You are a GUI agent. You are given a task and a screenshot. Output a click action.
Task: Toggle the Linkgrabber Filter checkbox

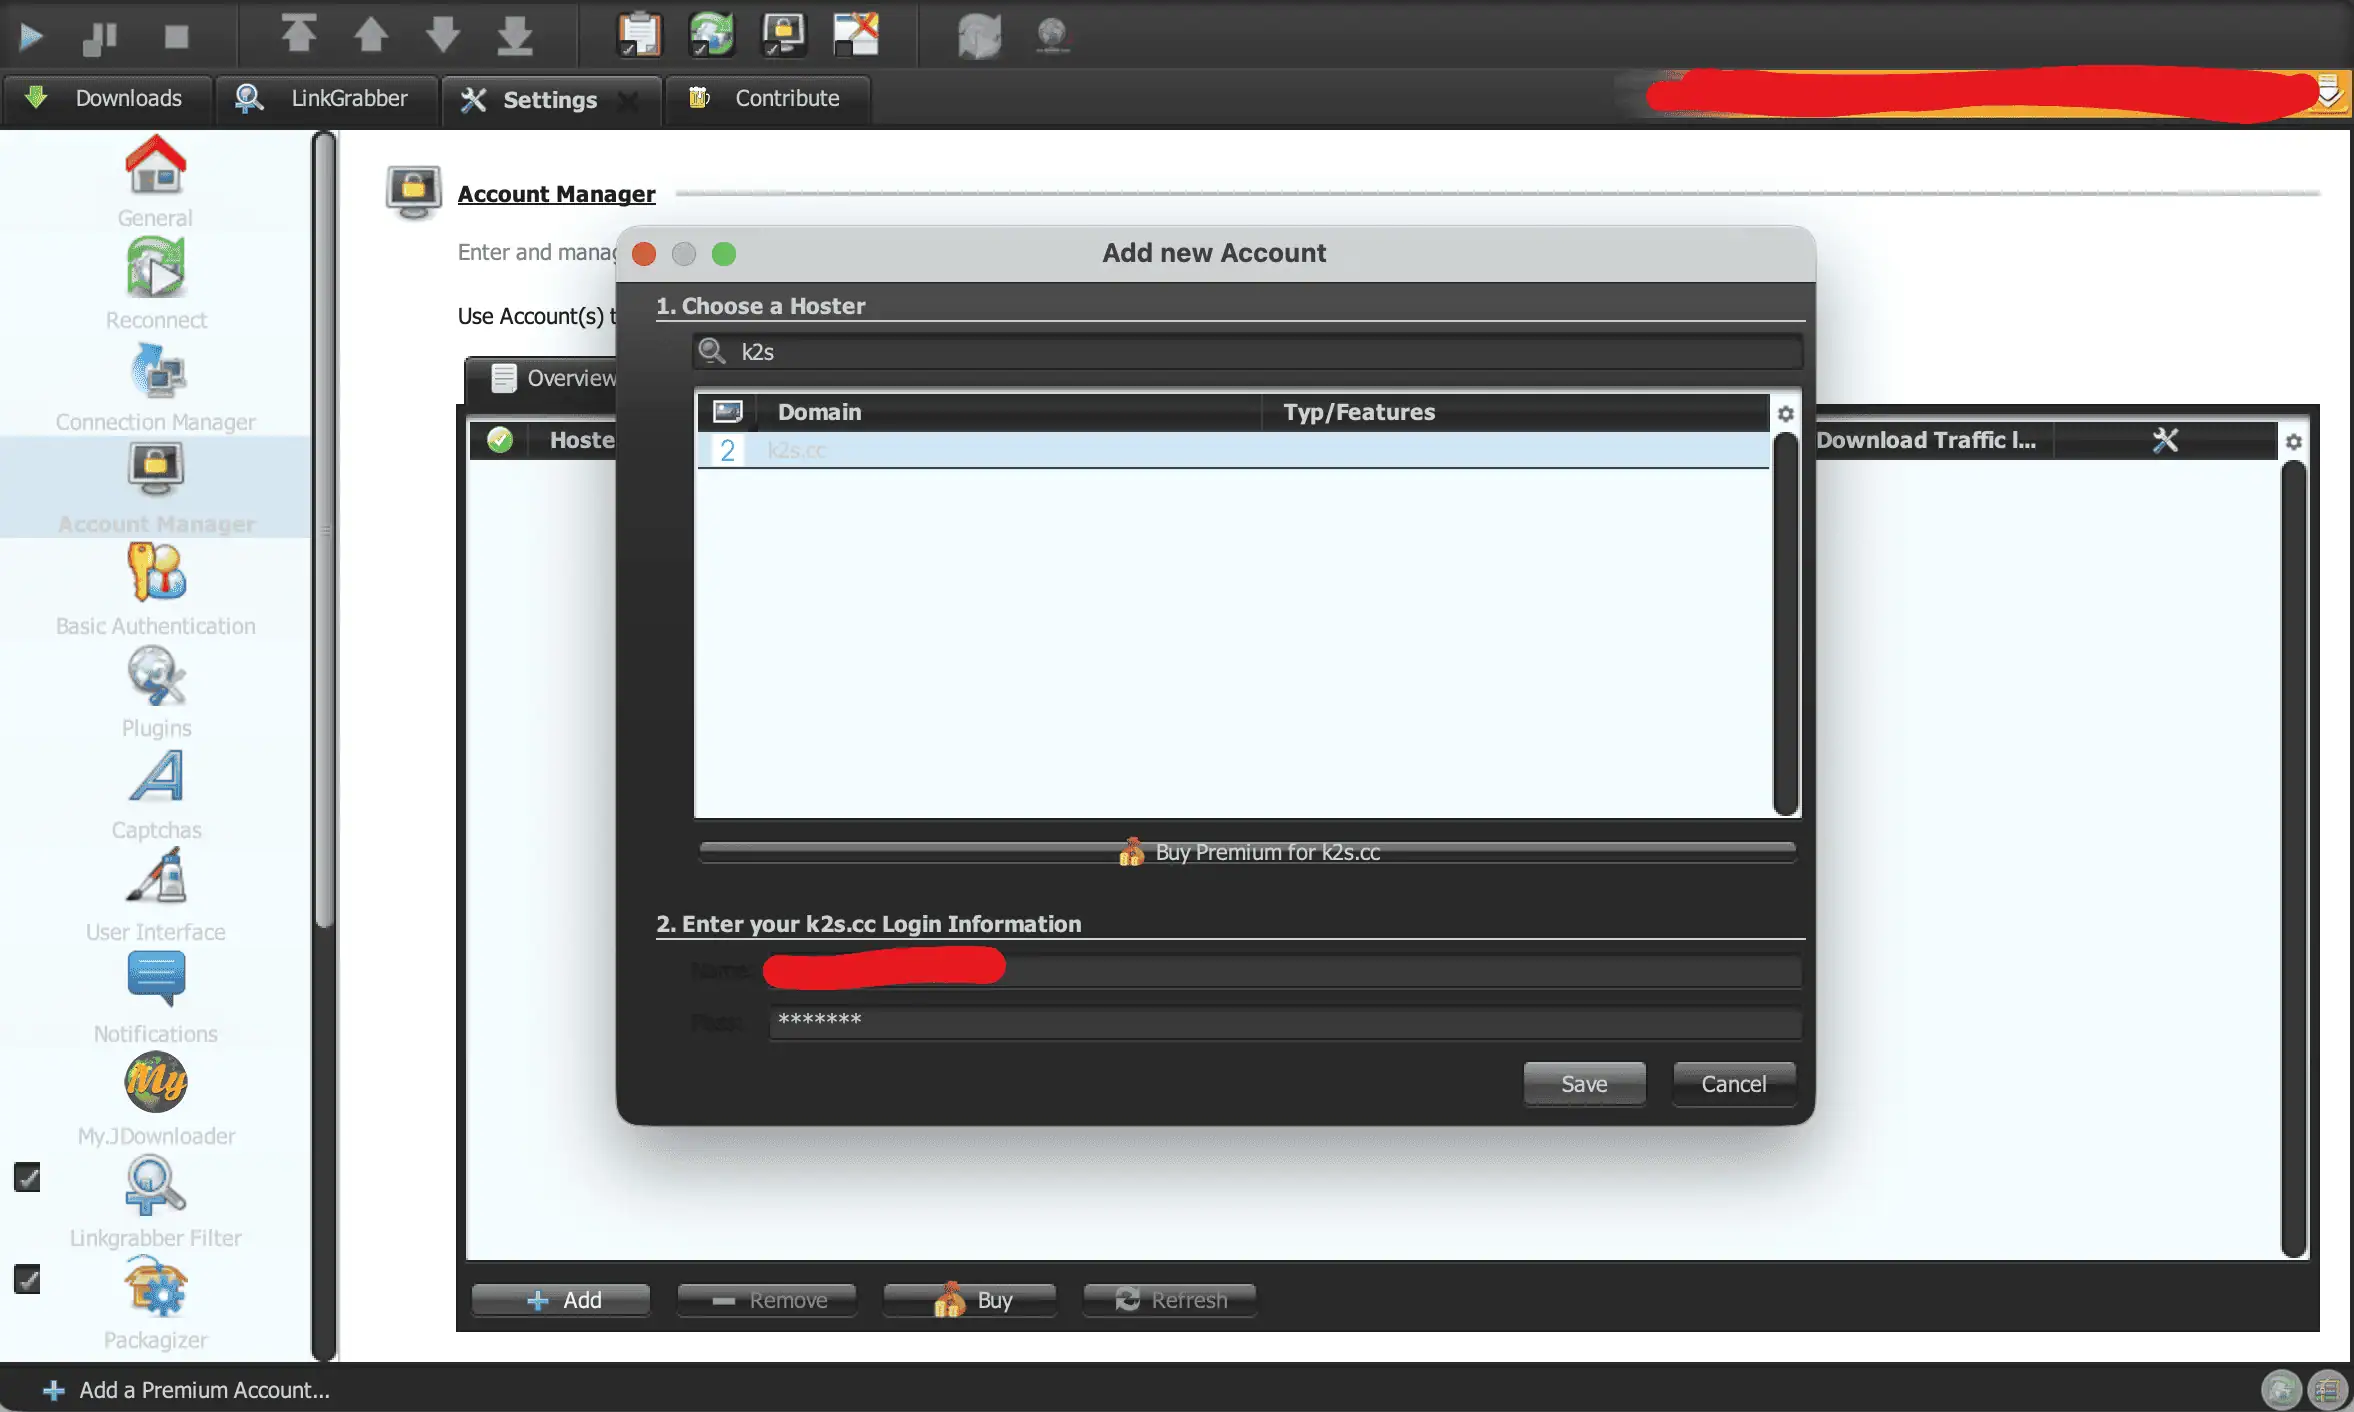tap(27, 1177)
